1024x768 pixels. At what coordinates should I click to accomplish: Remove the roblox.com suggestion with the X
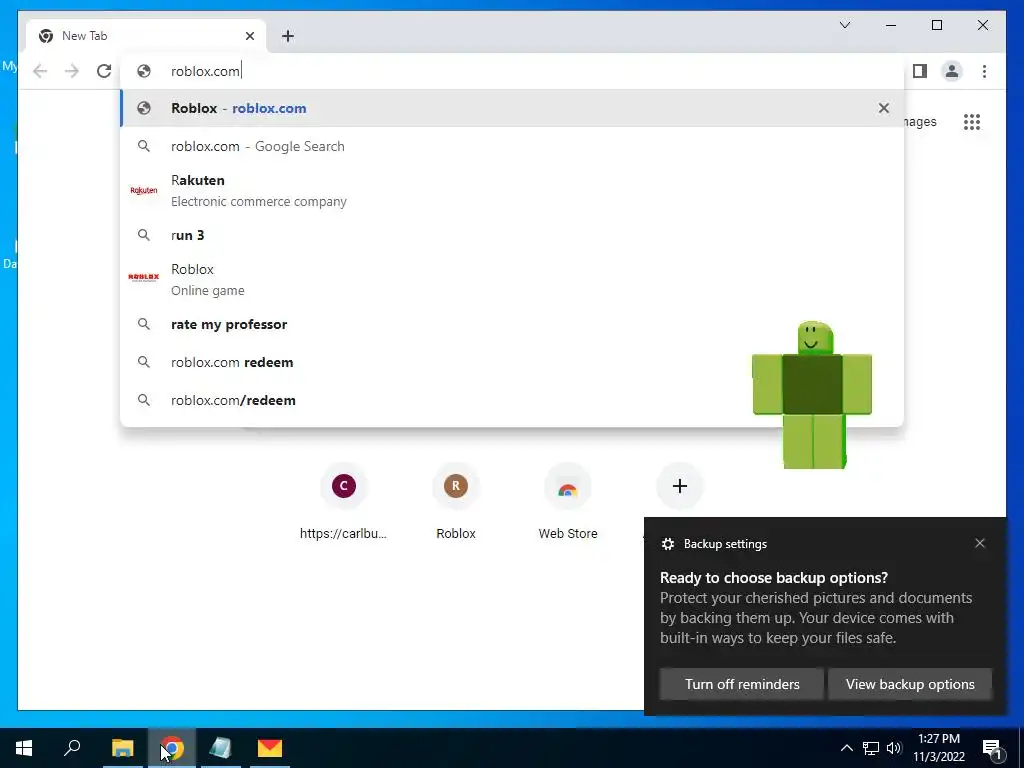point(884,108)
